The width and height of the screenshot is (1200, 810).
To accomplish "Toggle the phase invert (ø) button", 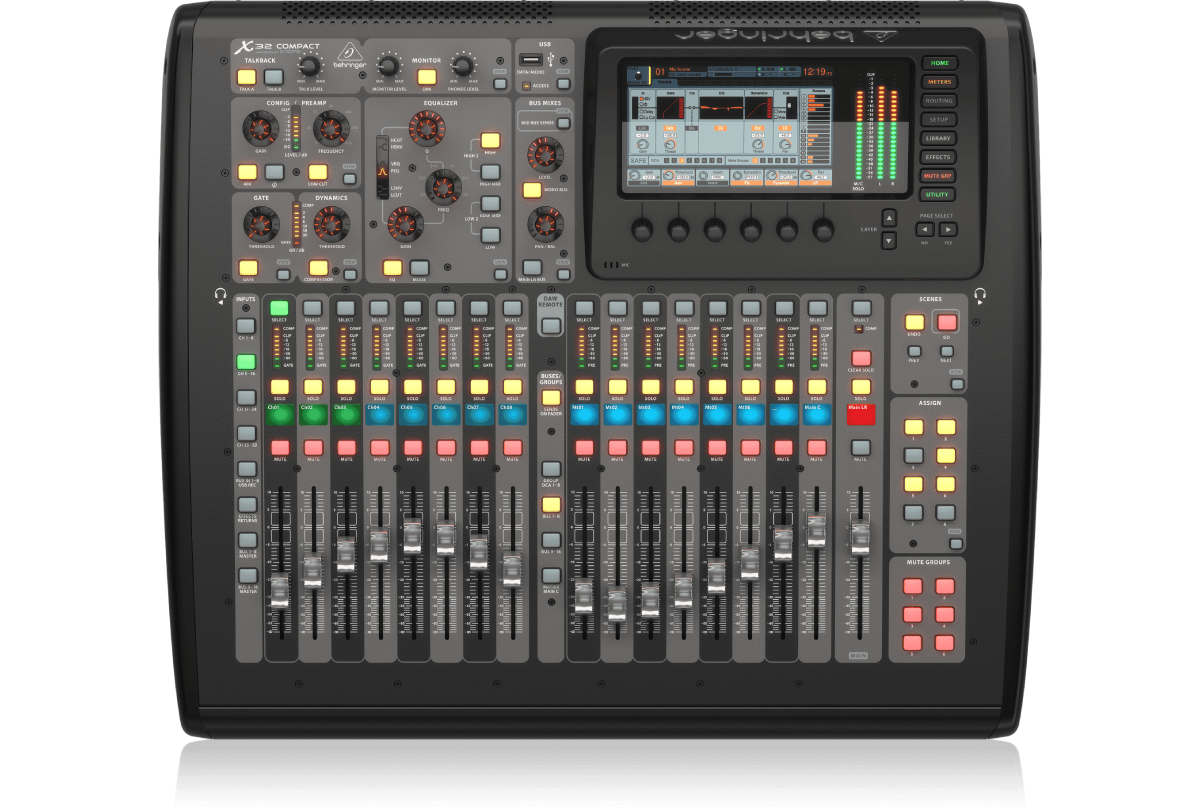I will point(275,172).
